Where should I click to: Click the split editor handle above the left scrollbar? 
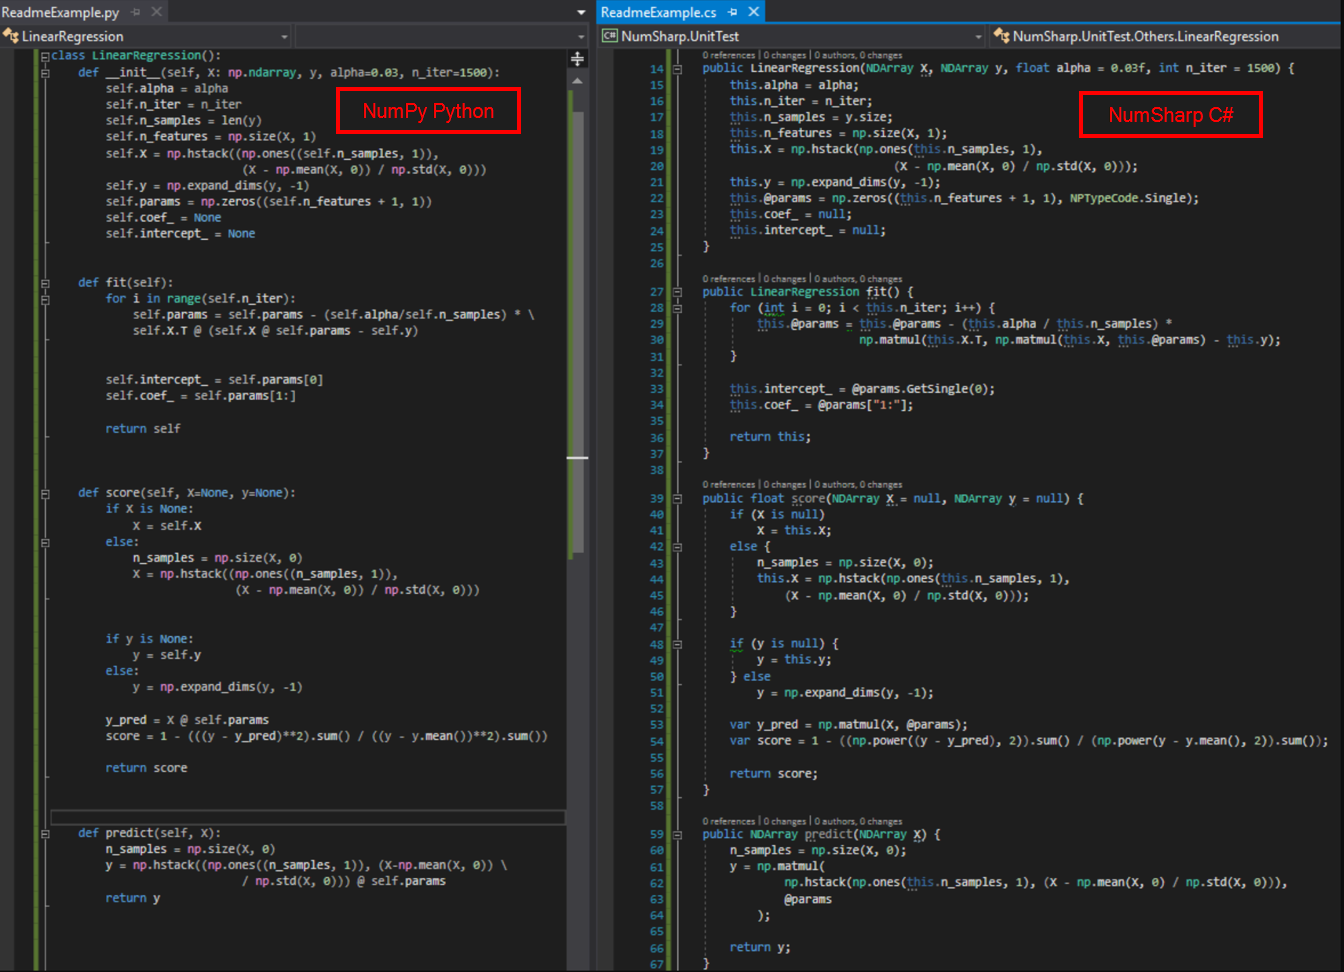click(x=577, y=58)
